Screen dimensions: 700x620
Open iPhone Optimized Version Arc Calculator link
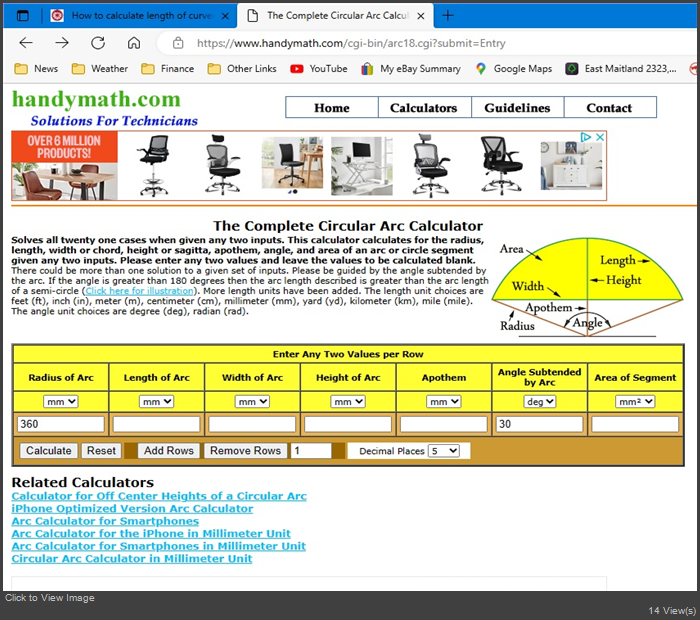132,508
